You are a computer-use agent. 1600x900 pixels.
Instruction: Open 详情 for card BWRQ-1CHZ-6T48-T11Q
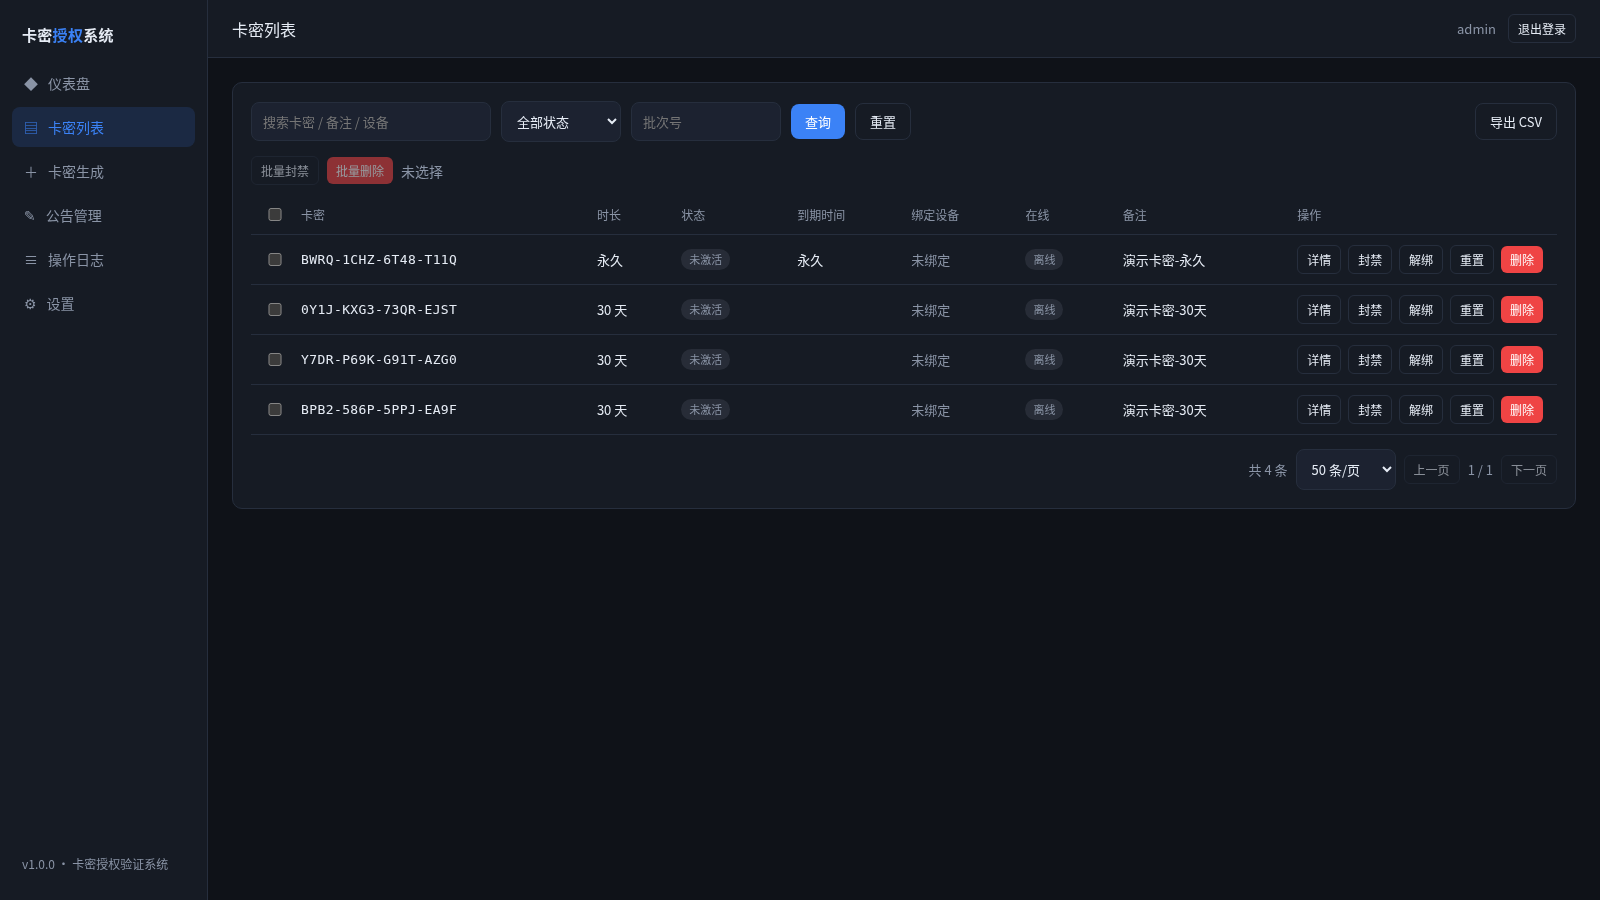coord(1319,260)
